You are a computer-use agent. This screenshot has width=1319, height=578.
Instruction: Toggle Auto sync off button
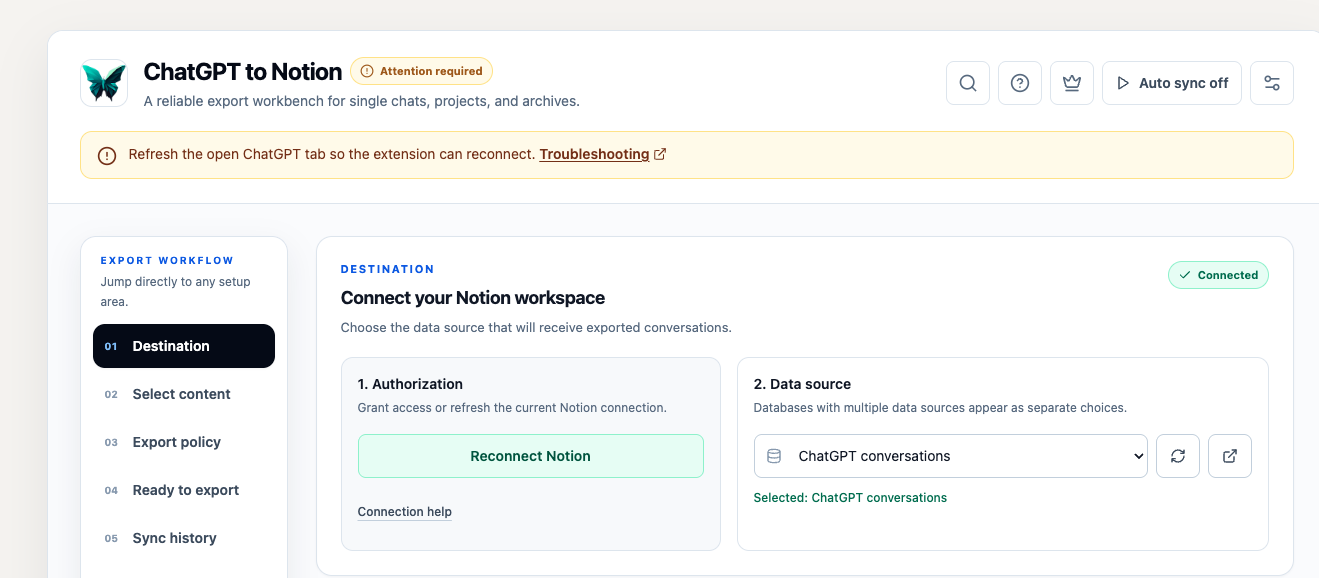1172,83
